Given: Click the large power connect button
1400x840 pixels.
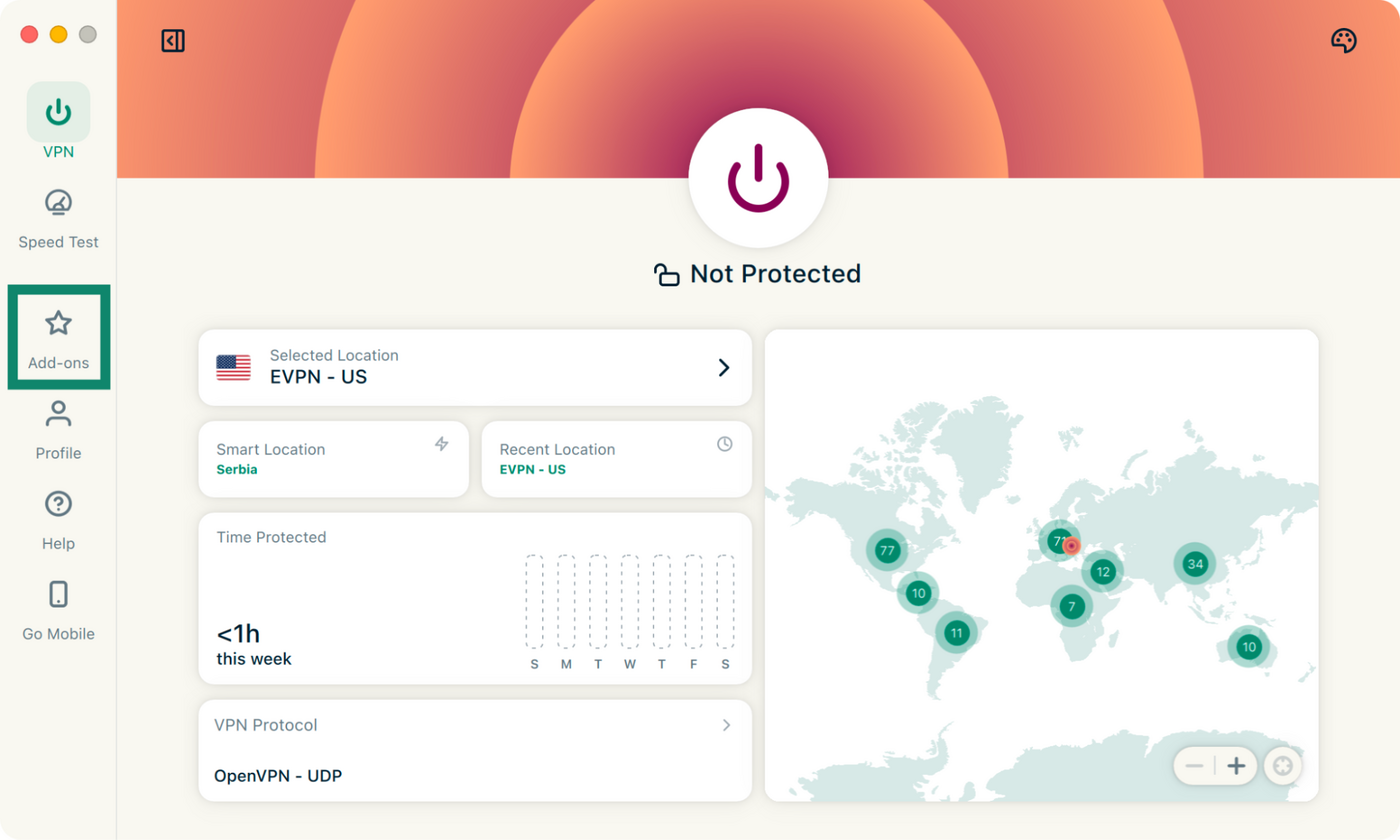Looking at the screenshot, I should point(759,178).
